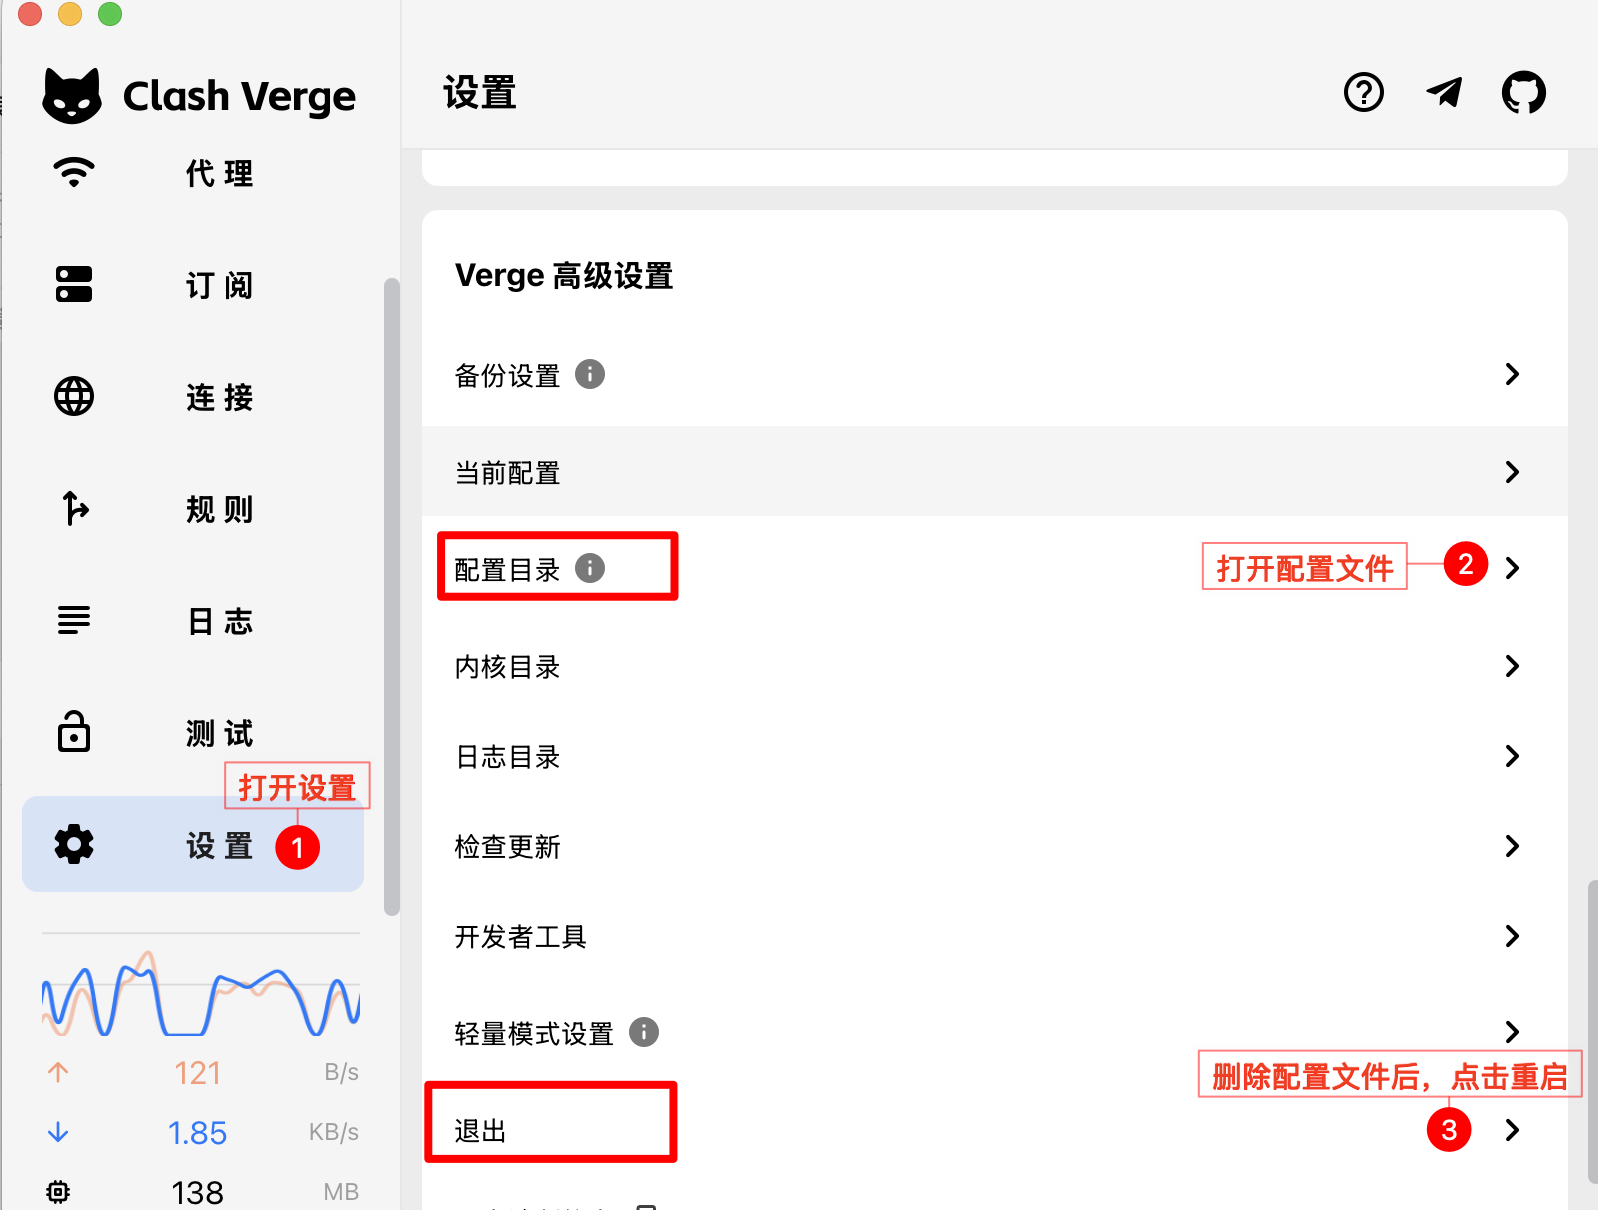Open the 测试 page

pos(193,732)
